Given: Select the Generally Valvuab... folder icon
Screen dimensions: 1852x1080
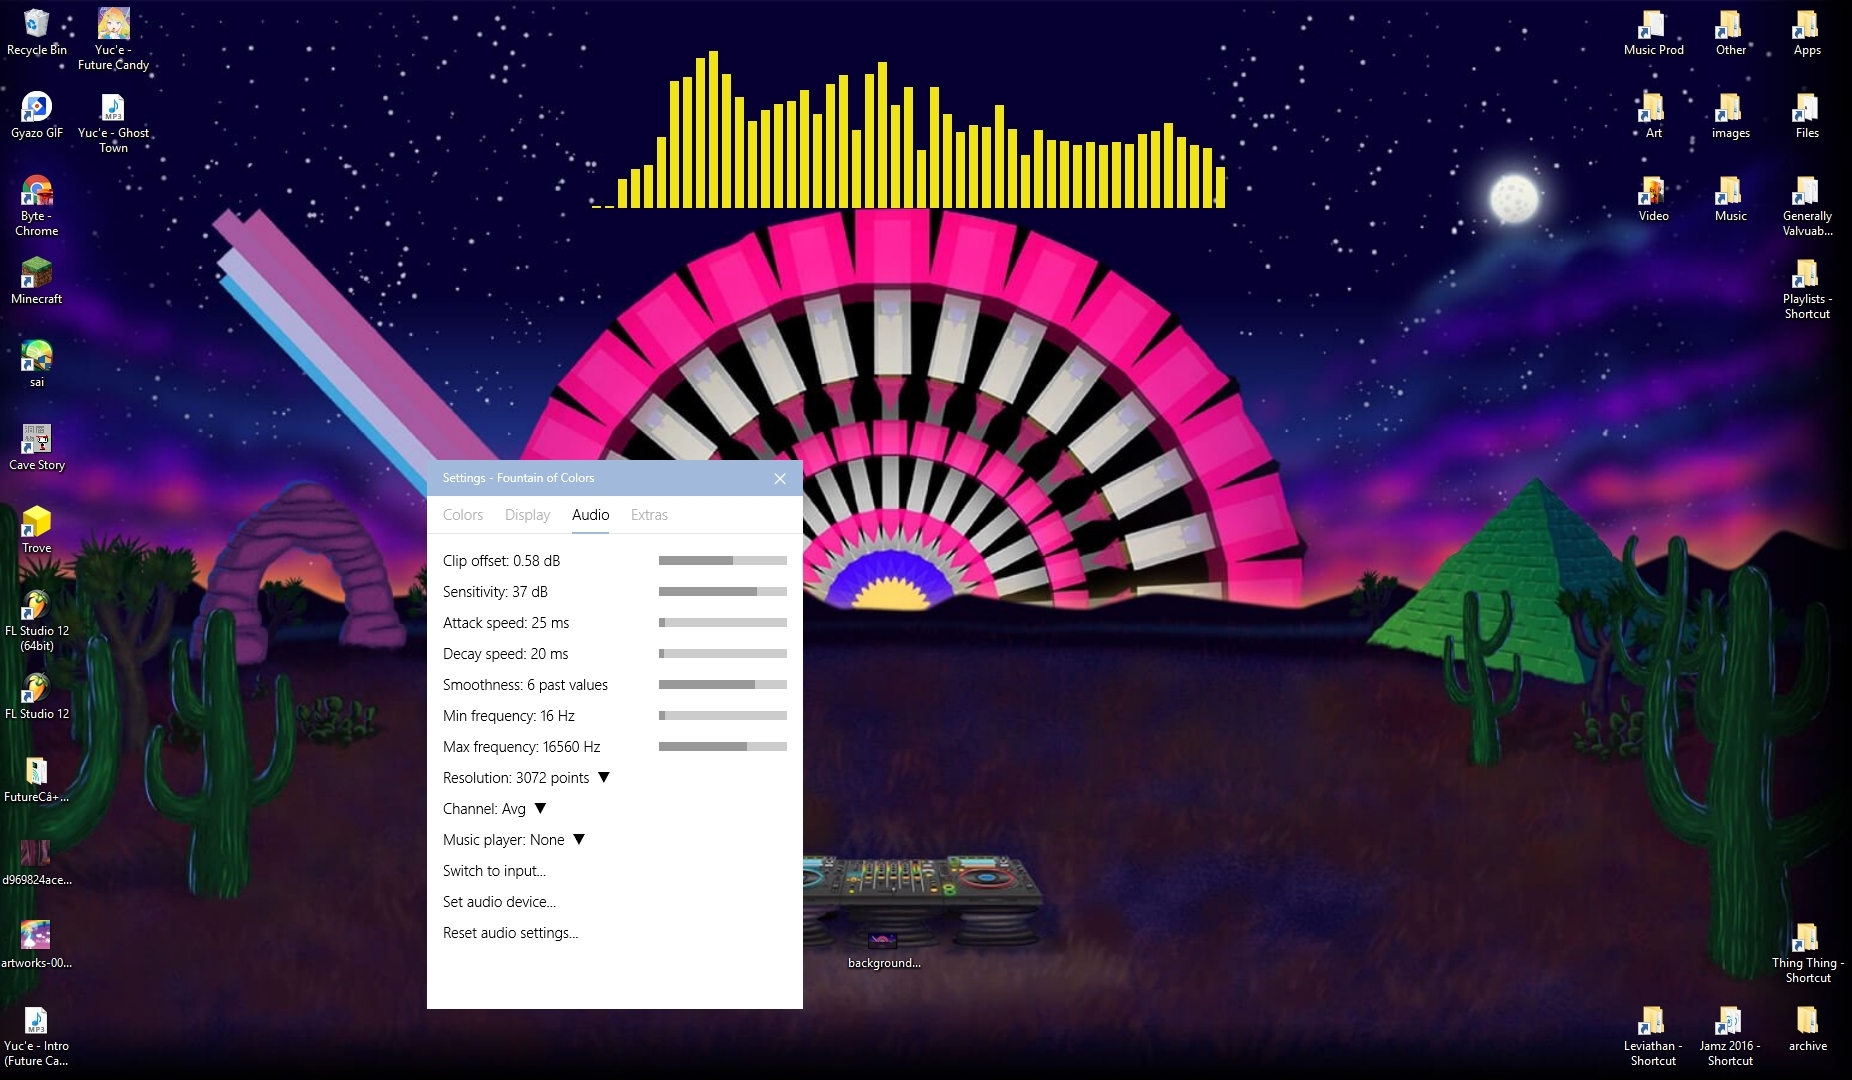Looking at the screenshot, I should [x=1807, y=206].
